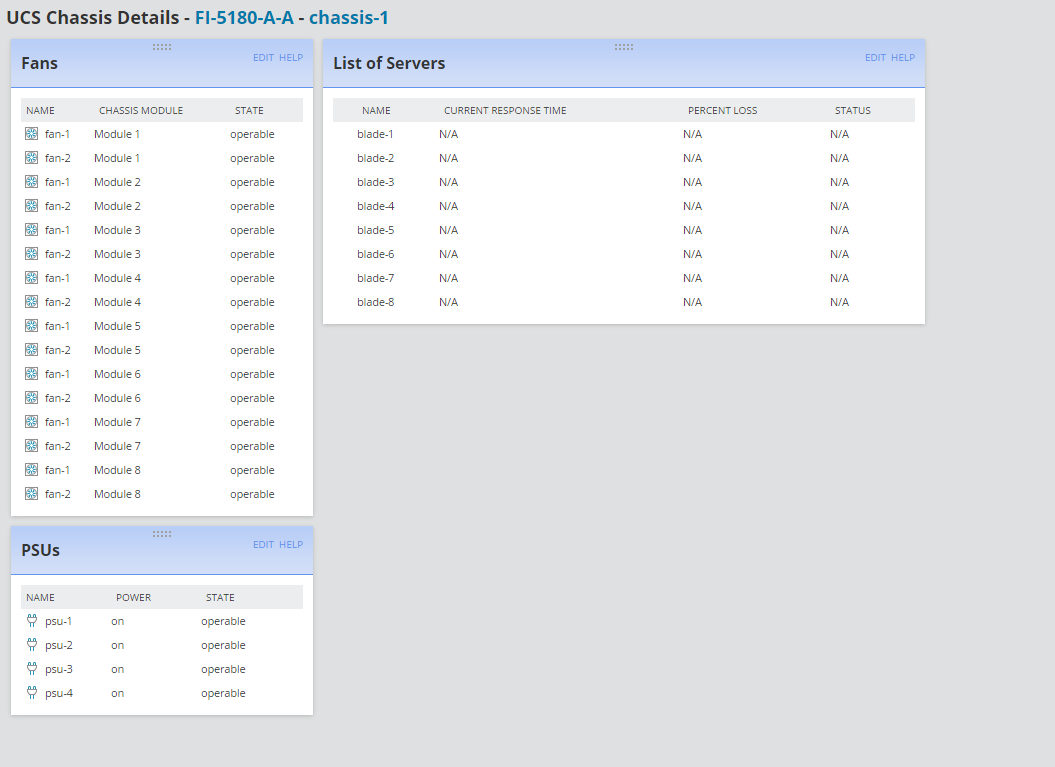This screenshot has width=1055, height=767.
Task: Open Help for the Fans panel
Action: [x=291, y=58]
